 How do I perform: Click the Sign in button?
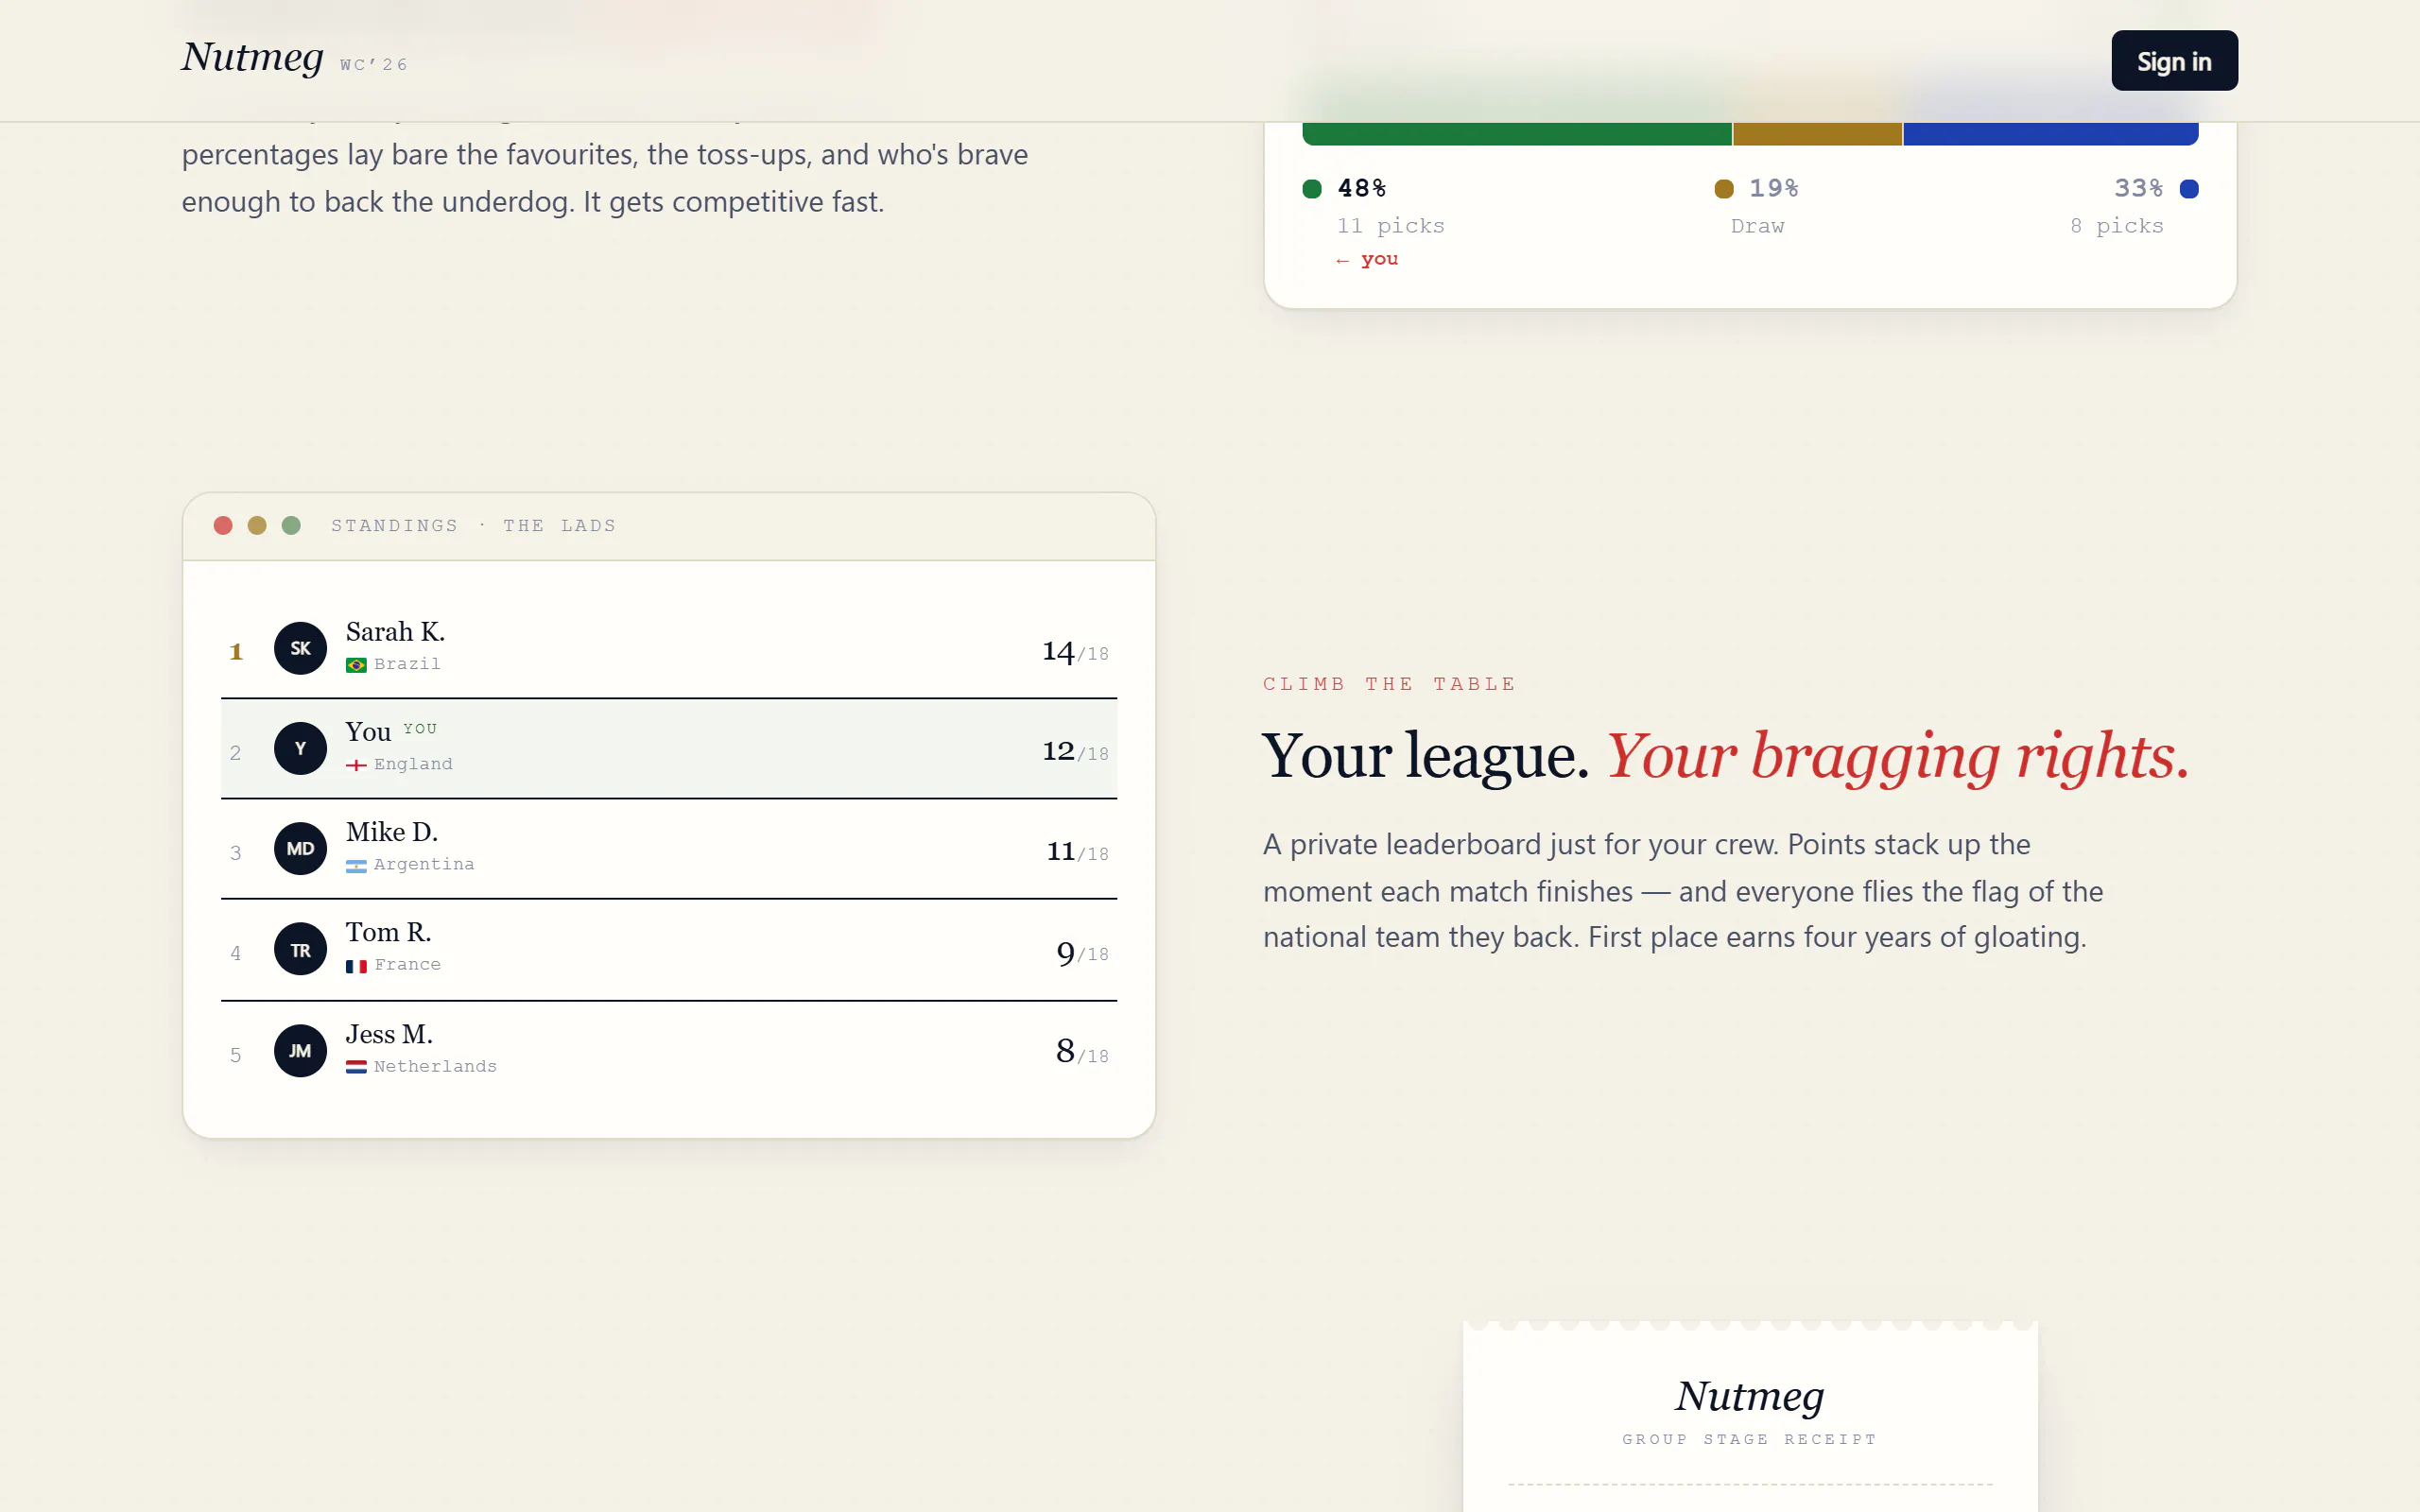(x=2174, y=61)
